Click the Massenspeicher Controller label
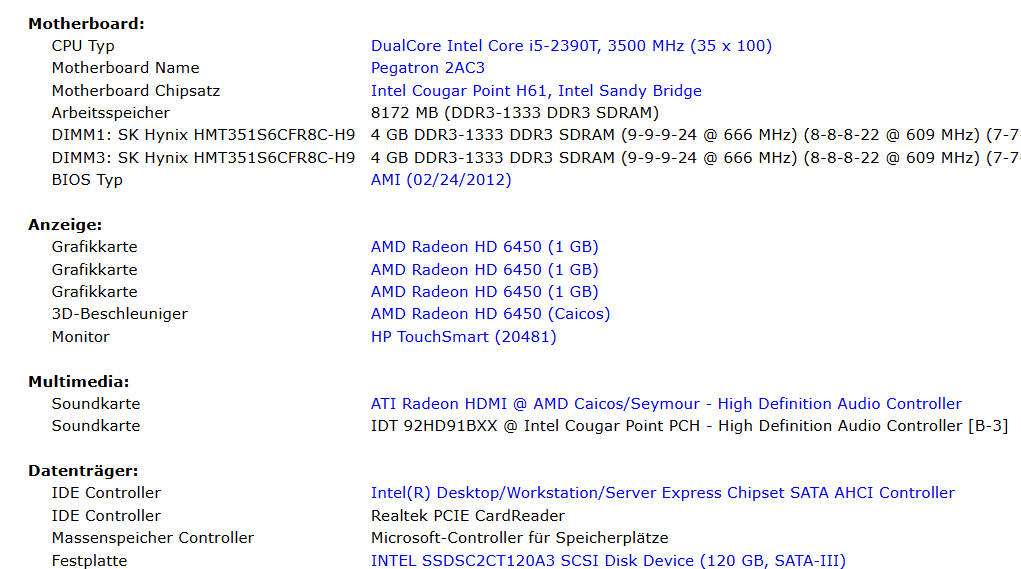Image resolution: width=1021 pixels, height=569 pixels. click(x=153, y=538)
